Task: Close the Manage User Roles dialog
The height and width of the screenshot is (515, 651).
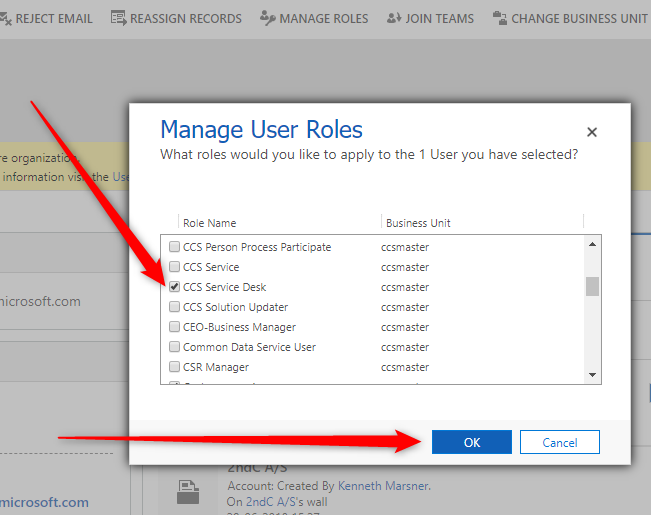Action: coord(592,132)
